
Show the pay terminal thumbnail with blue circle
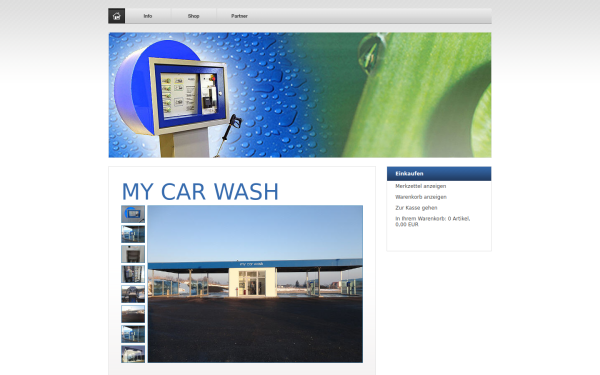pyautogui.click(x=133, y=214)
